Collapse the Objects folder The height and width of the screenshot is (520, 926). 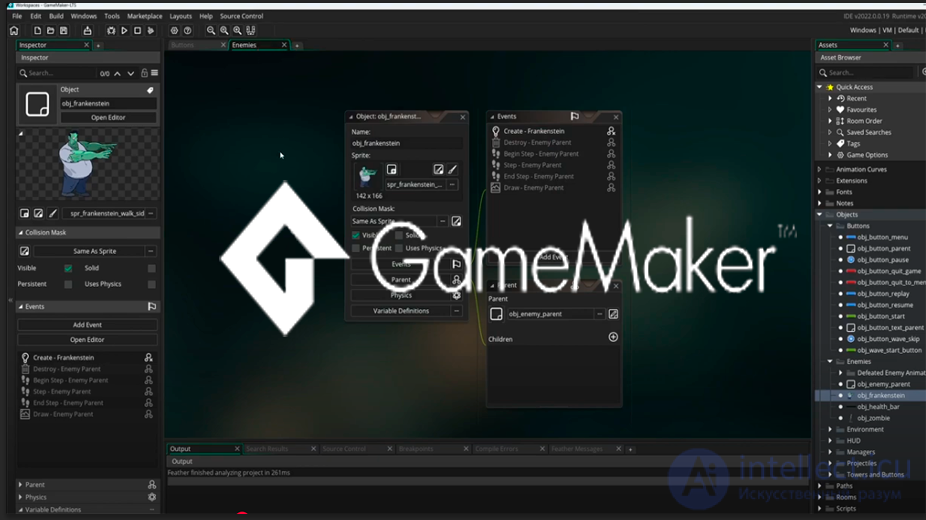pyautogui.click(x=820, y=215)
